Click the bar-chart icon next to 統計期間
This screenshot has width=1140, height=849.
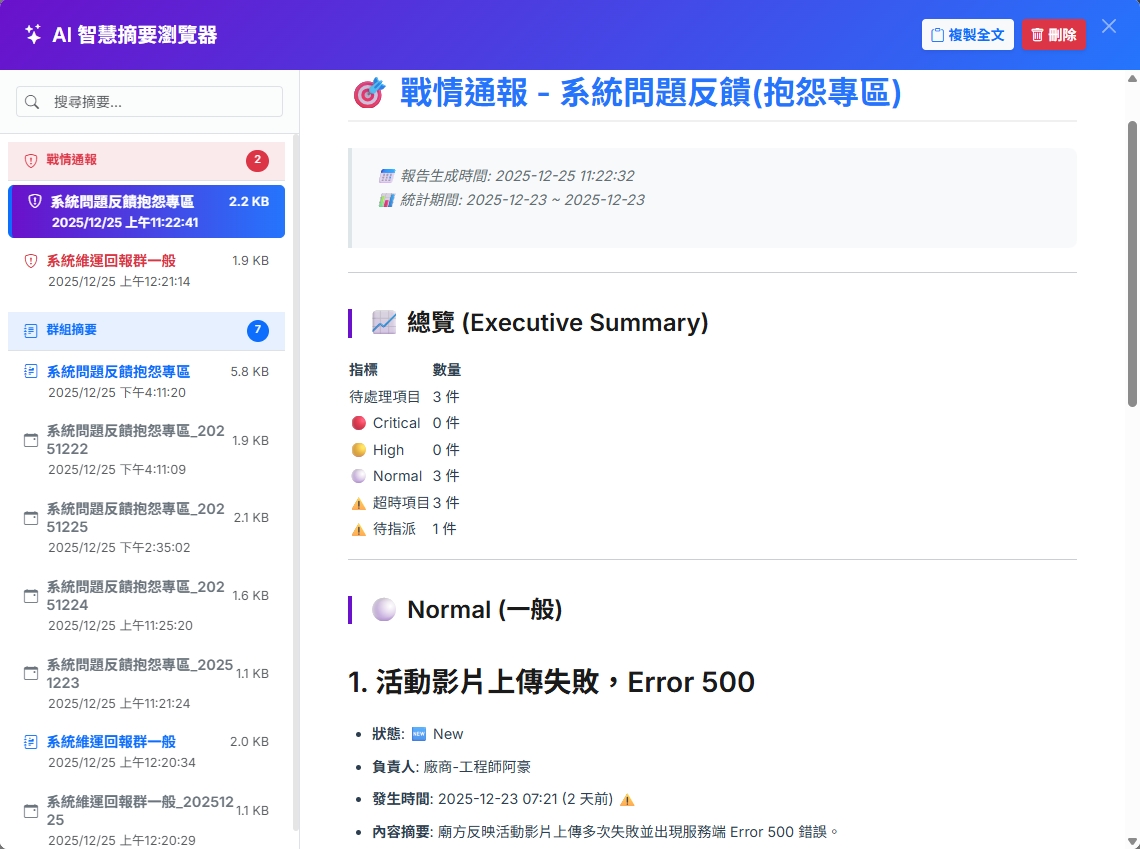click(x=385, y=200)
